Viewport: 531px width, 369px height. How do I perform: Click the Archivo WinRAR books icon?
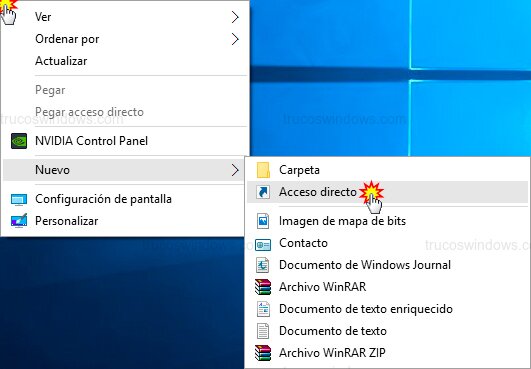click(x=263, y=287)
